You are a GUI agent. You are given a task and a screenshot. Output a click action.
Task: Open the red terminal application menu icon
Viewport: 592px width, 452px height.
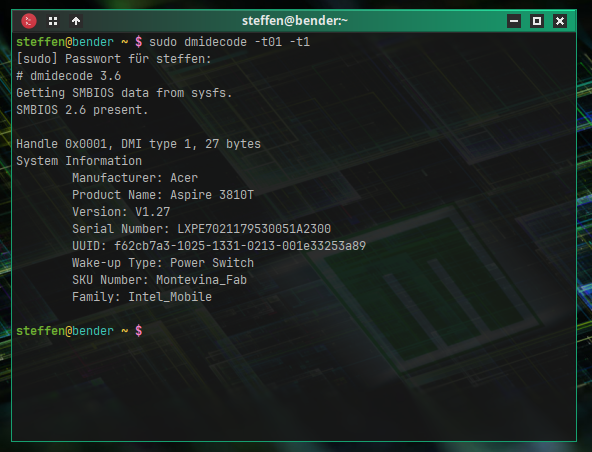(x=29, y=21)
